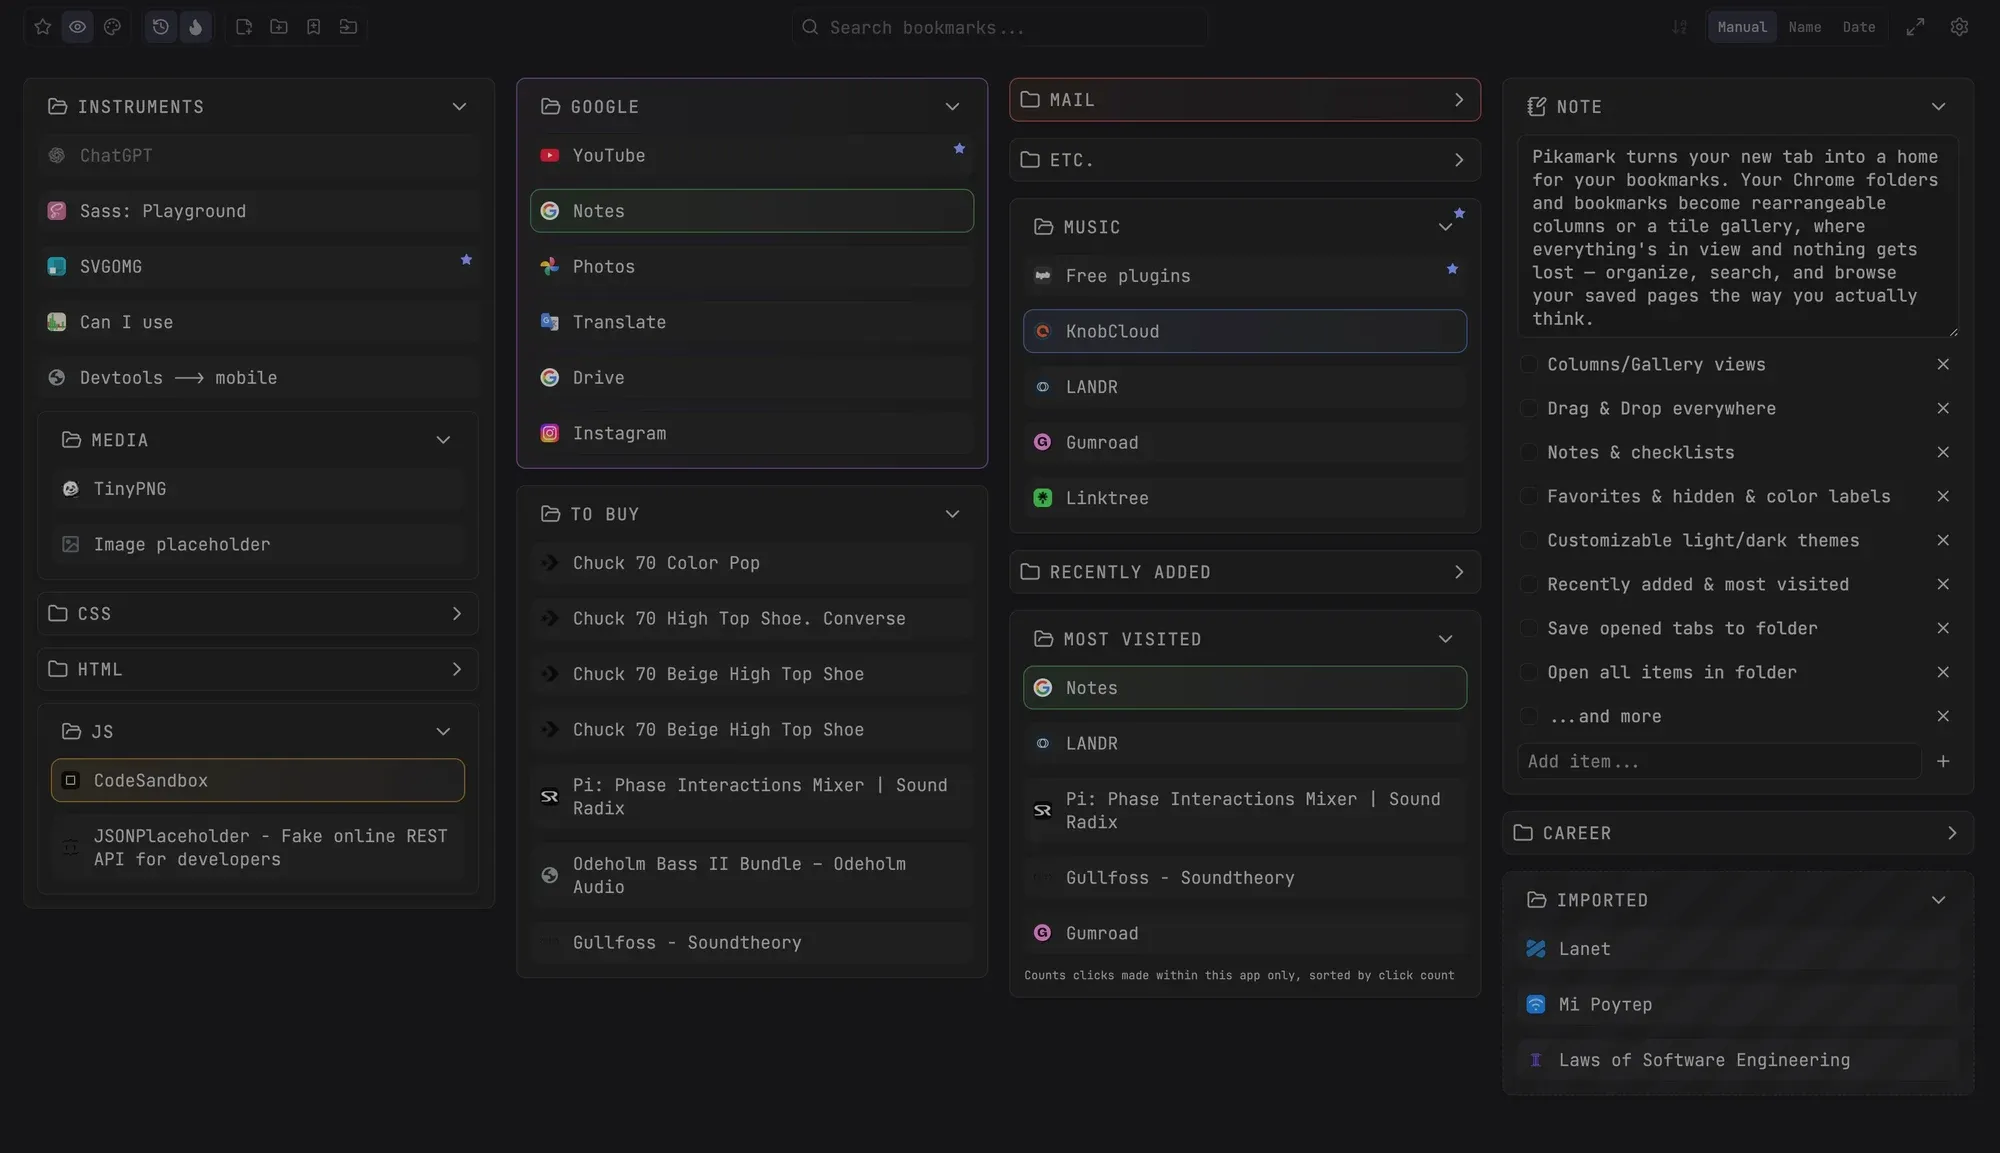The image size is (2000, 1153).
Task: Check the Drag & Drop everywhere checkbox
Action: pyautogui.click(x=1529, y=409)
